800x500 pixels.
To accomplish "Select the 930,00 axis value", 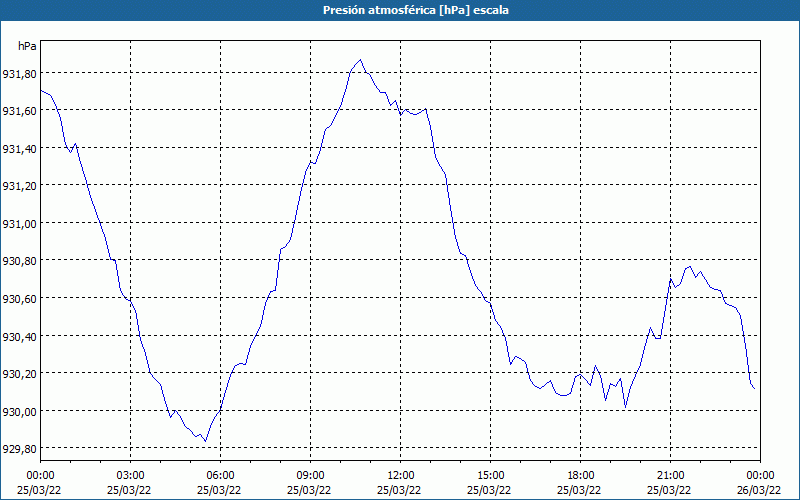I will tap(19, 412).
